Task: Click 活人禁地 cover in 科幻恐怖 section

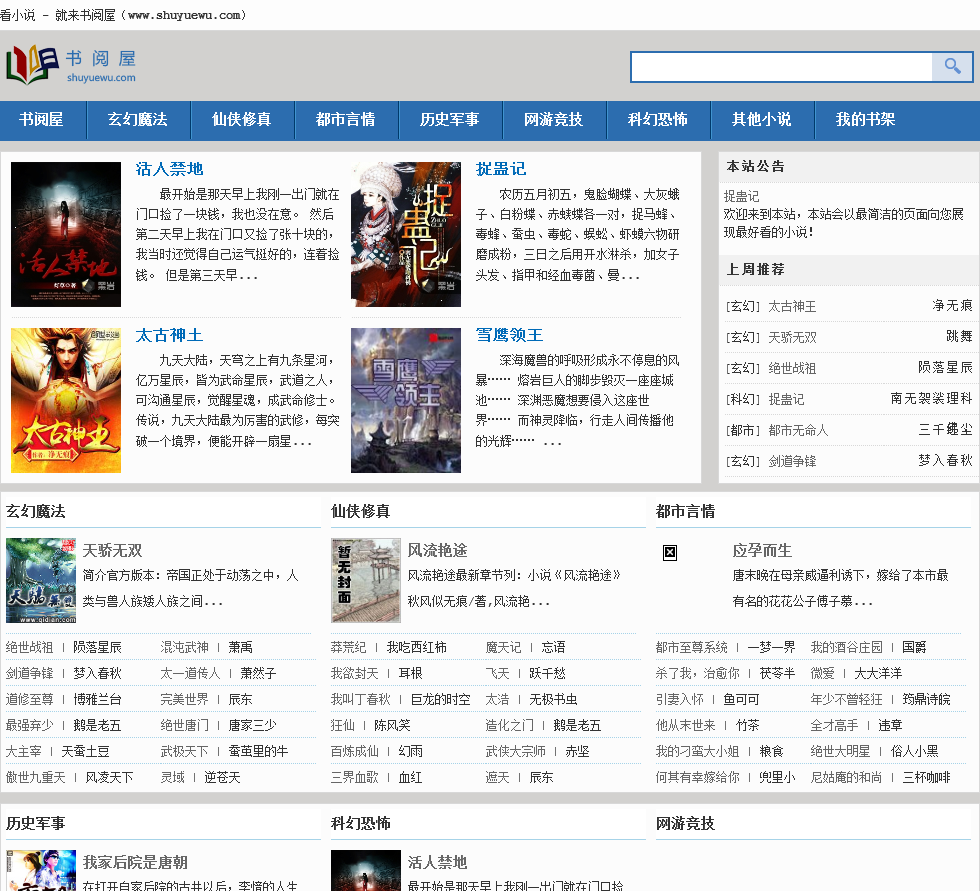Action: pyautogui.click(x=366, y=870)
